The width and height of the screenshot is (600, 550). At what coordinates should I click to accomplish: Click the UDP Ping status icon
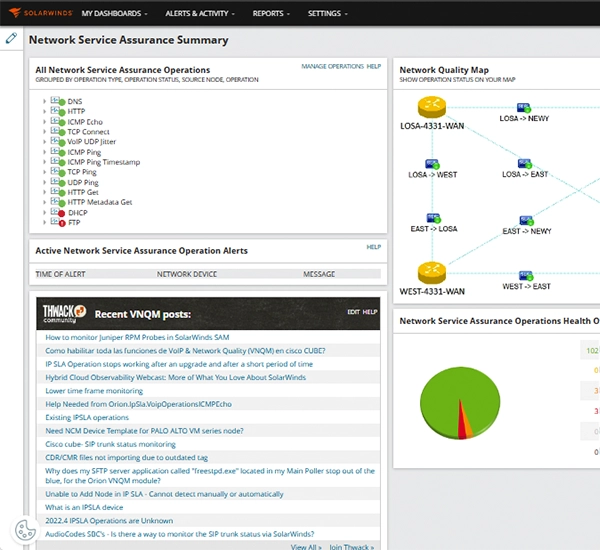[58, 182]
